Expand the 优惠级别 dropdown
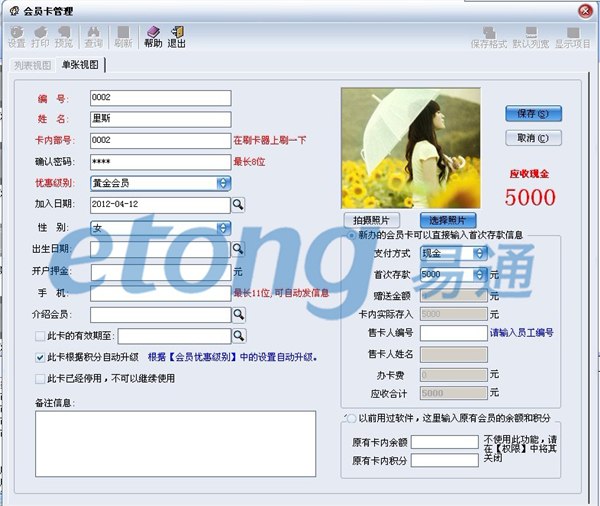The width and height of the screenshot is (600, 506). pos(223,183)
